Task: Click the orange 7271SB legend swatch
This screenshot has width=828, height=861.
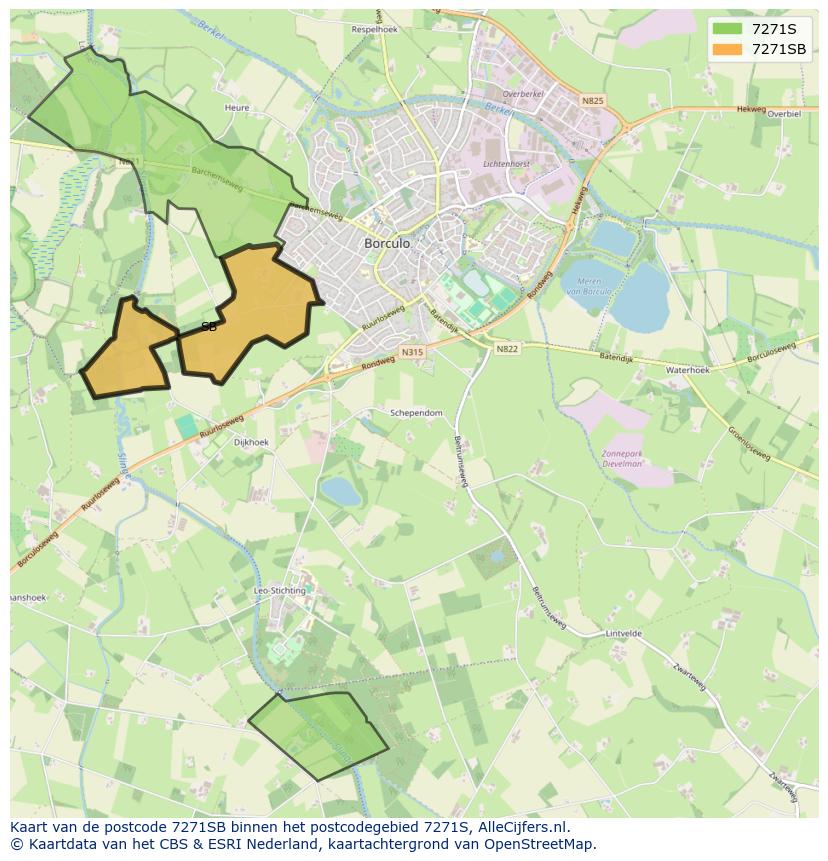Action: [x=728, y=49]
